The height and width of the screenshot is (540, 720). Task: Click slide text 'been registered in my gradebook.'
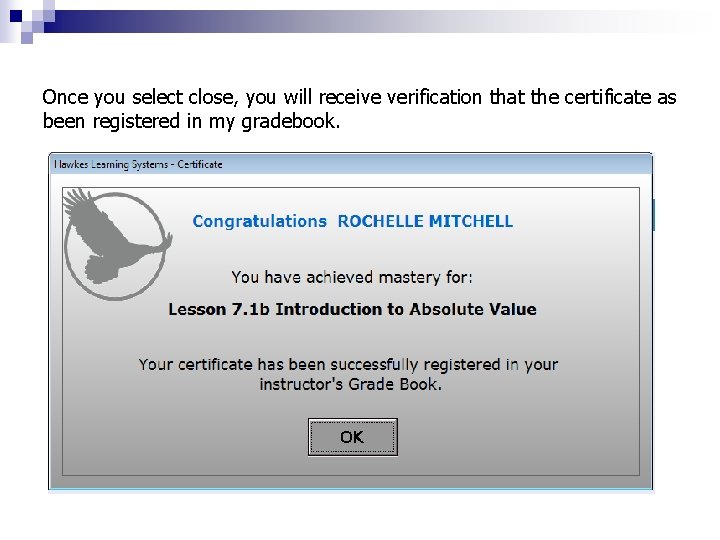click(191, 122)
